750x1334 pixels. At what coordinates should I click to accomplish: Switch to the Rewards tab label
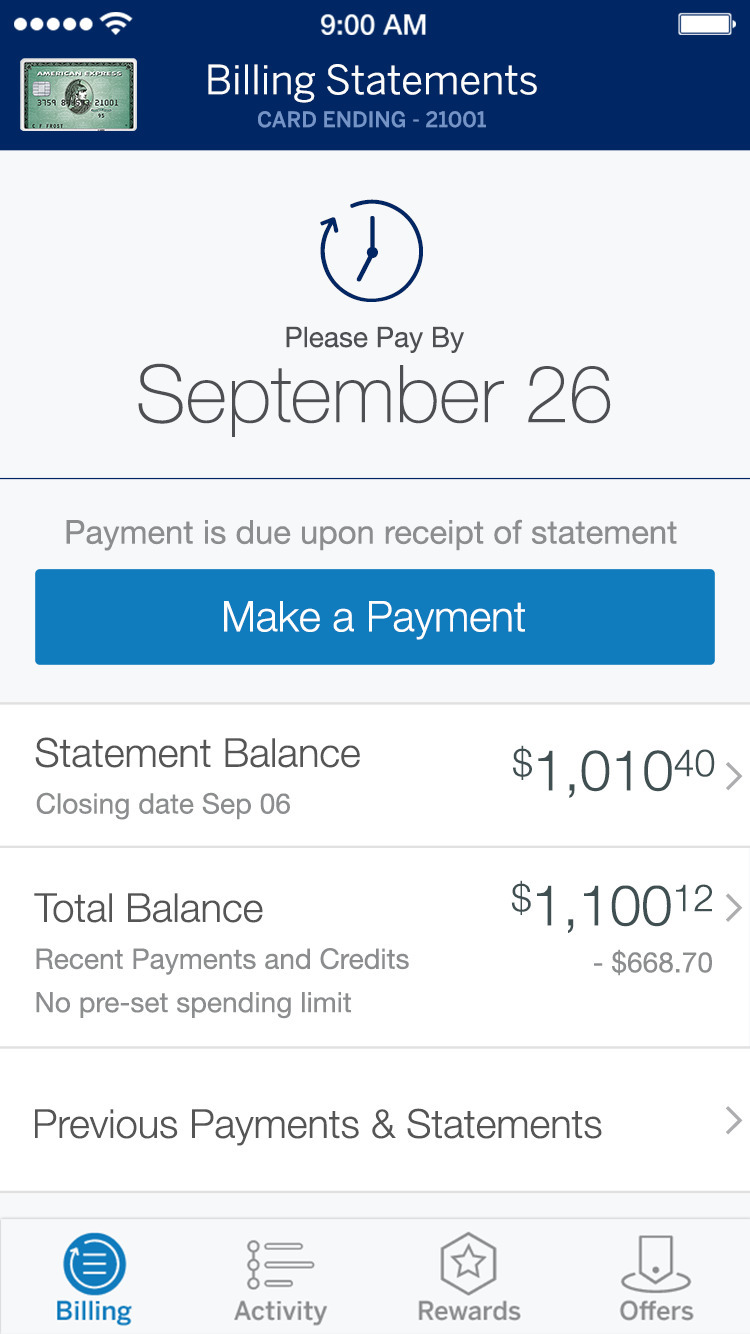coord(468,1311)
